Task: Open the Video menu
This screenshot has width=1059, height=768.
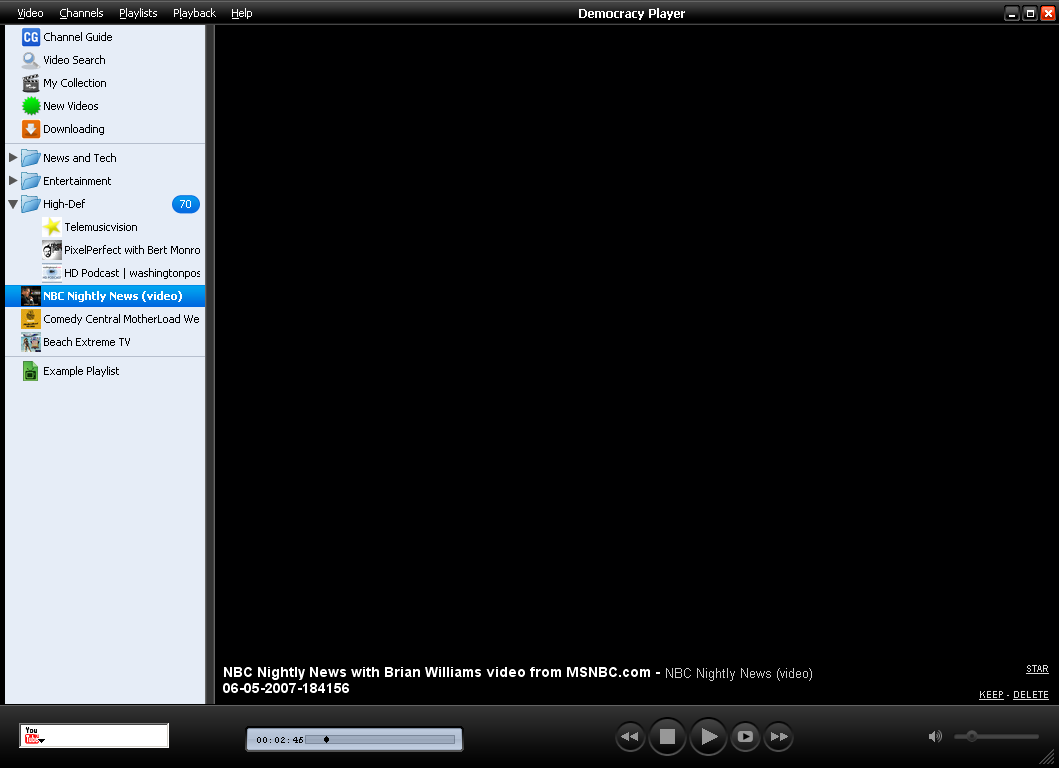Action: (30, 13)
